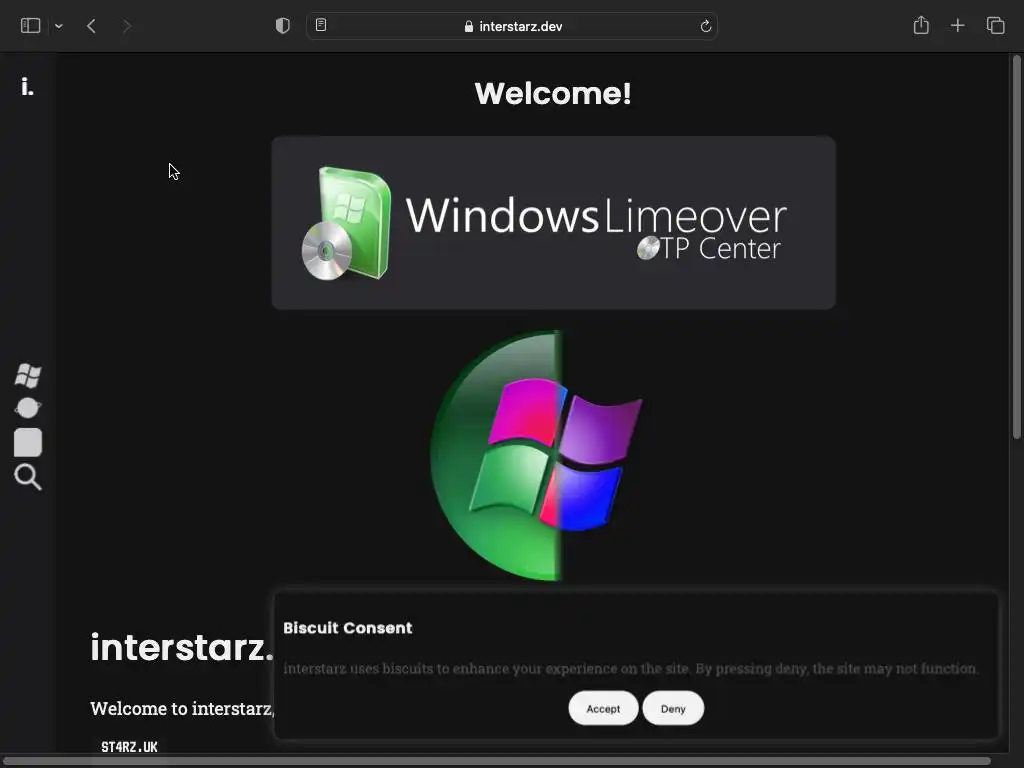
Task: Show the tab overview icon
Action: click(x=995, y=25)
